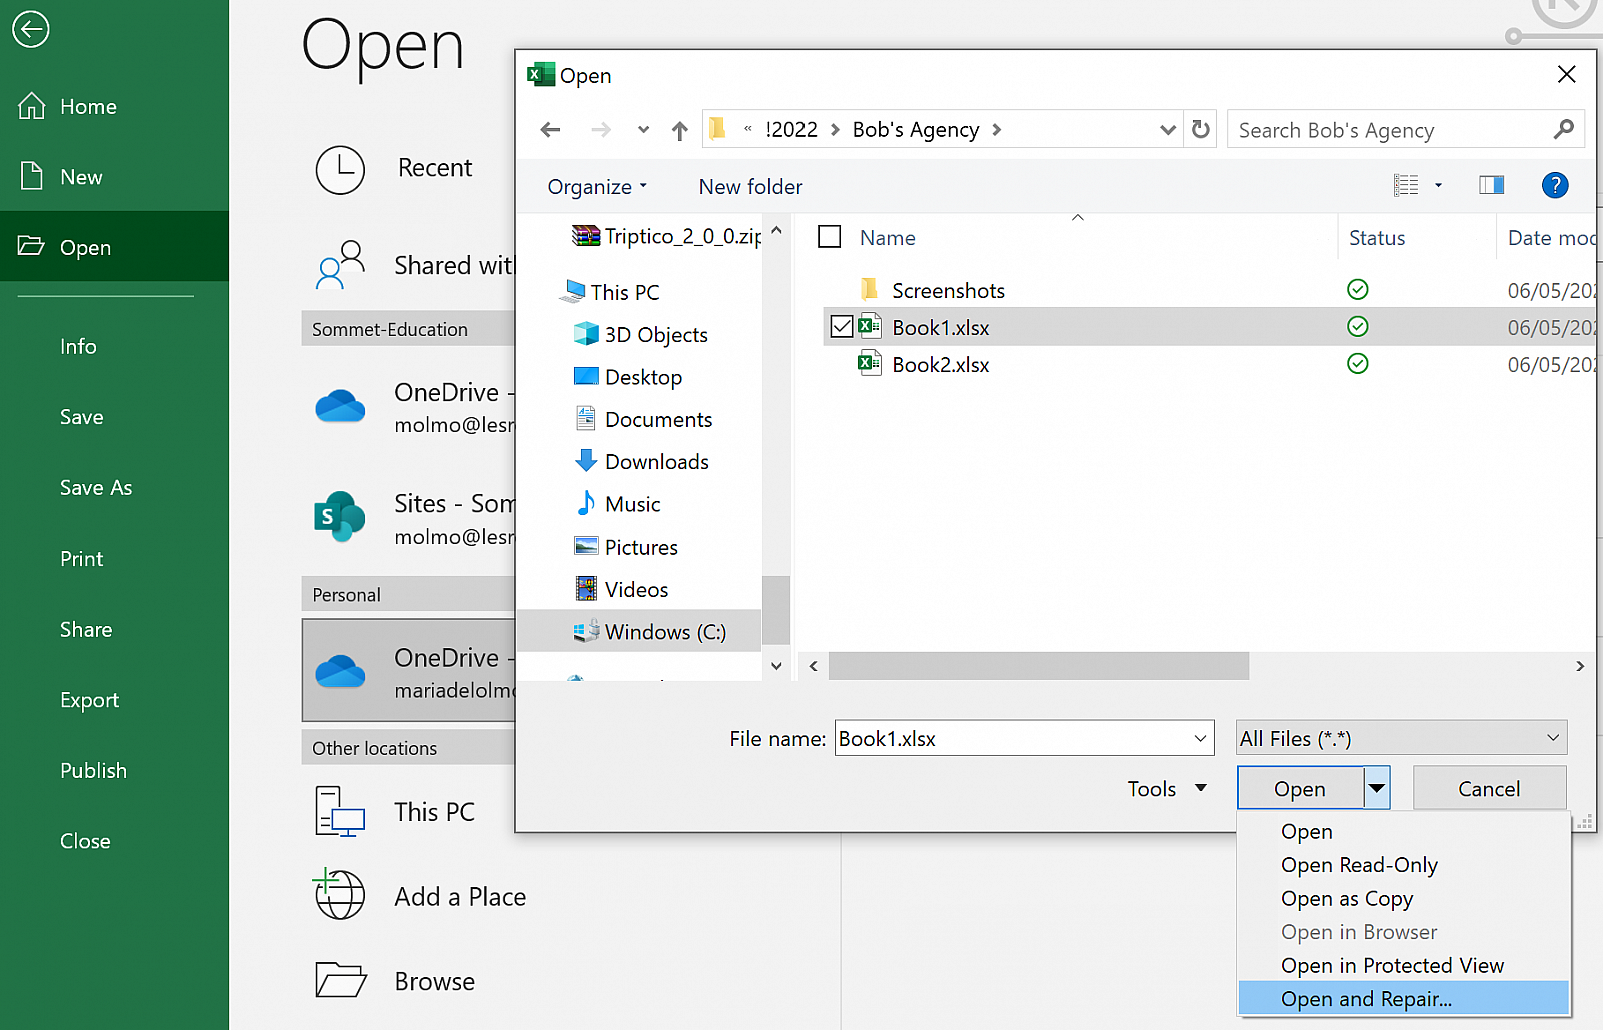
Task: Click the forward arrow in the dialog
Action: [x=600, y=129]
